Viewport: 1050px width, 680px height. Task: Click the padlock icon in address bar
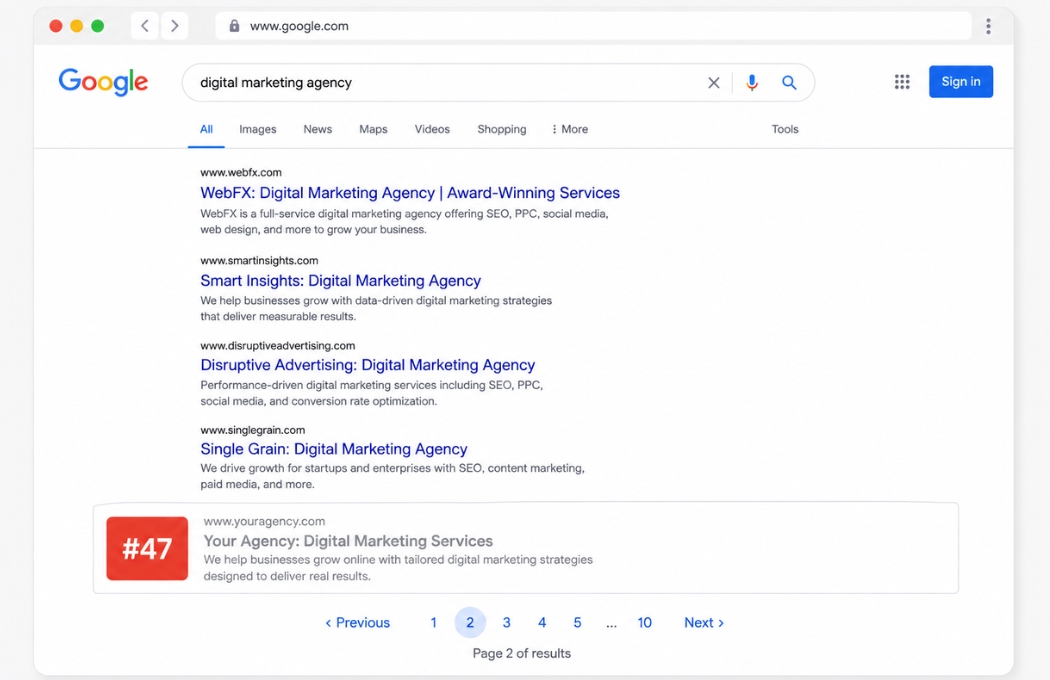pyautogui.click(x=234, y=26)
